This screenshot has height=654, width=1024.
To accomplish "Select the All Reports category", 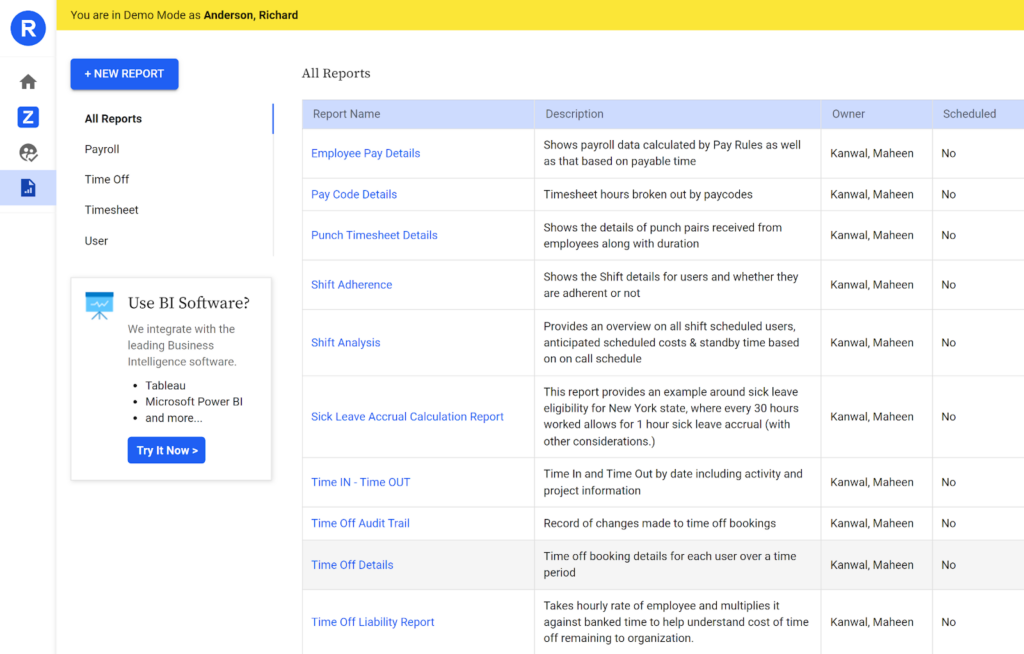I will coord(113,119).
